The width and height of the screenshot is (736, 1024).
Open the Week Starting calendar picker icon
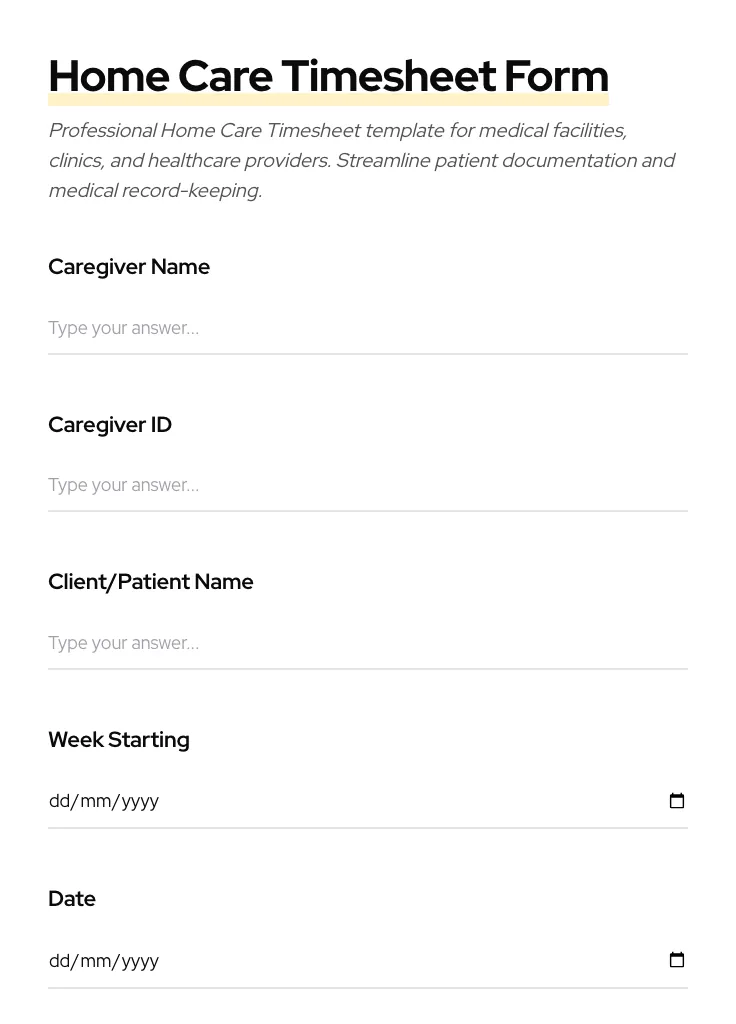(677, 800)
